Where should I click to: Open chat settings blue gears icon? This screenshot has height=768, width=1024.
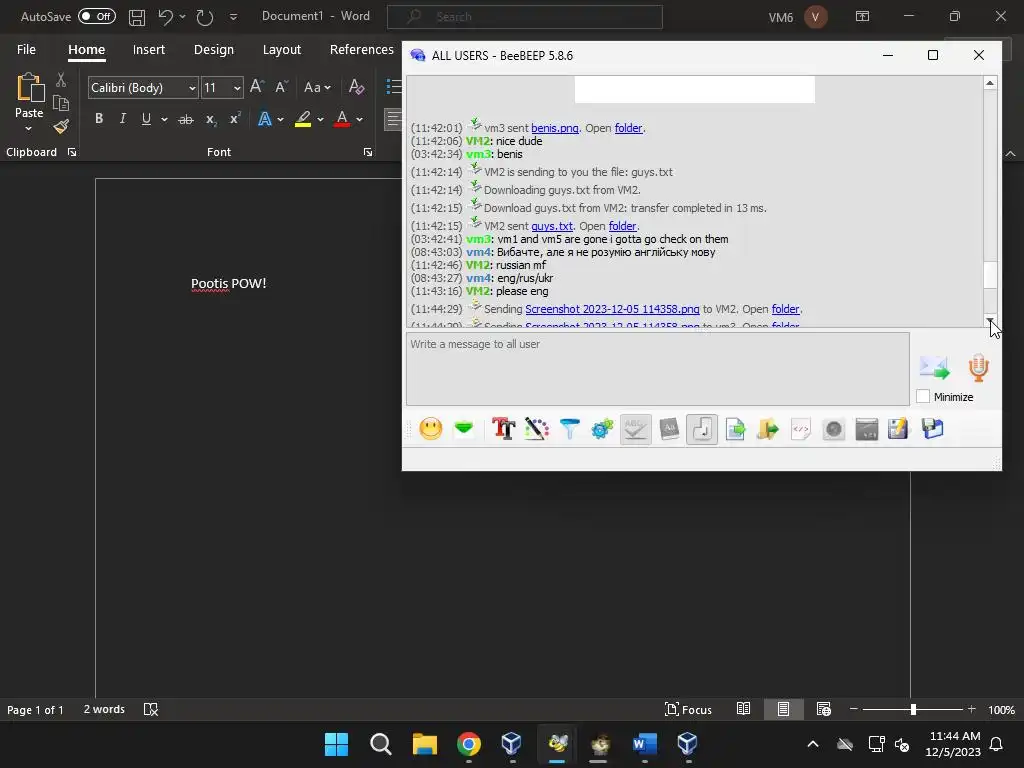coord(602,429)
